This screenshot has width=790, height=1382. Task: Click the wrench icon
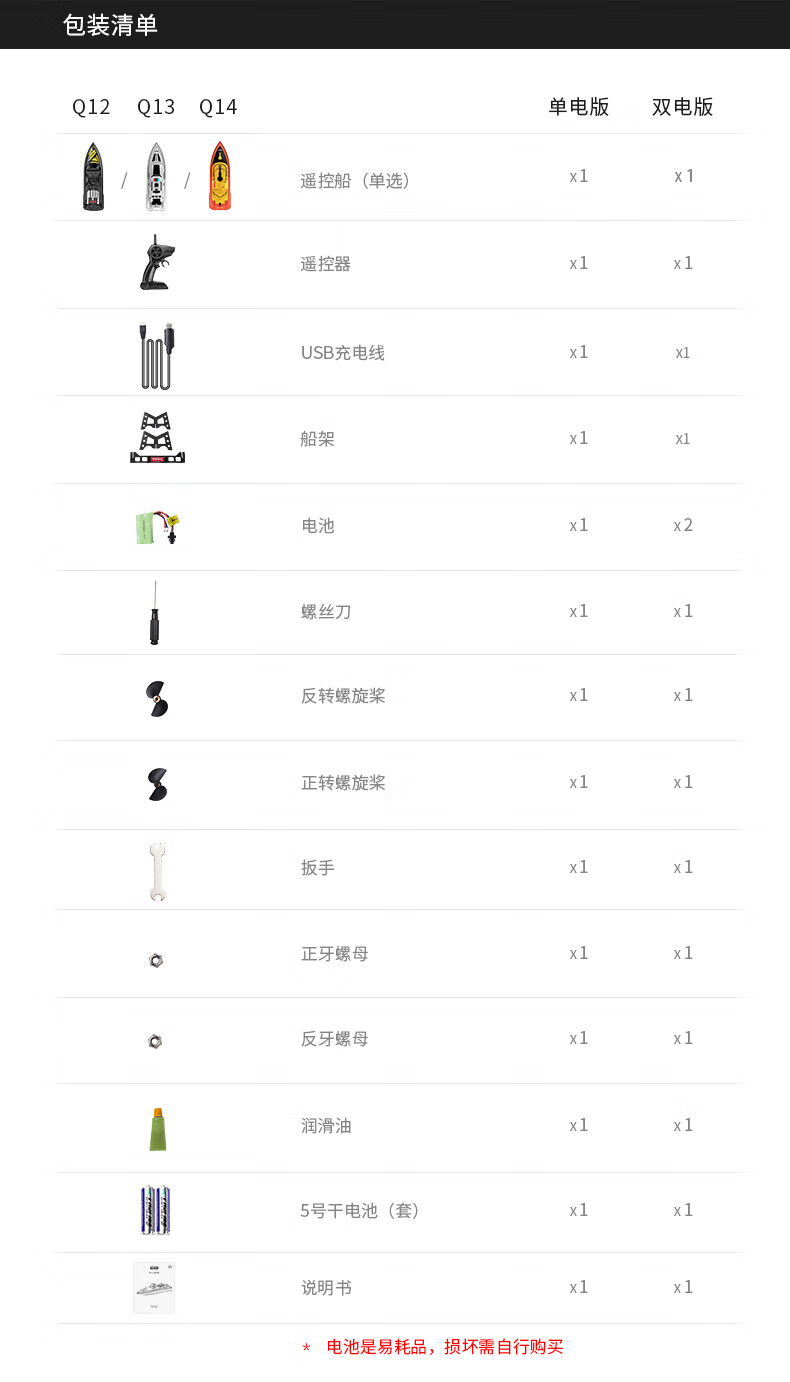tap(156, 869)
